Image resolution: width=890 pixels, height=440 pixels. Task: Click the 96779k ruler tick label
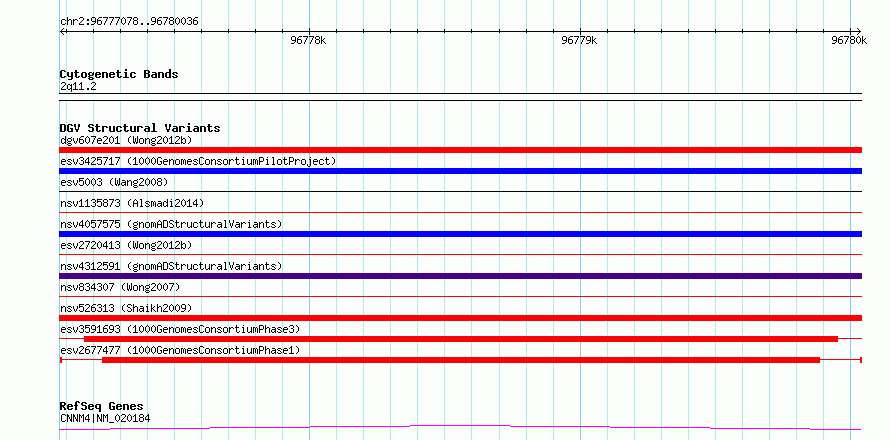click(x=580, y=40)
